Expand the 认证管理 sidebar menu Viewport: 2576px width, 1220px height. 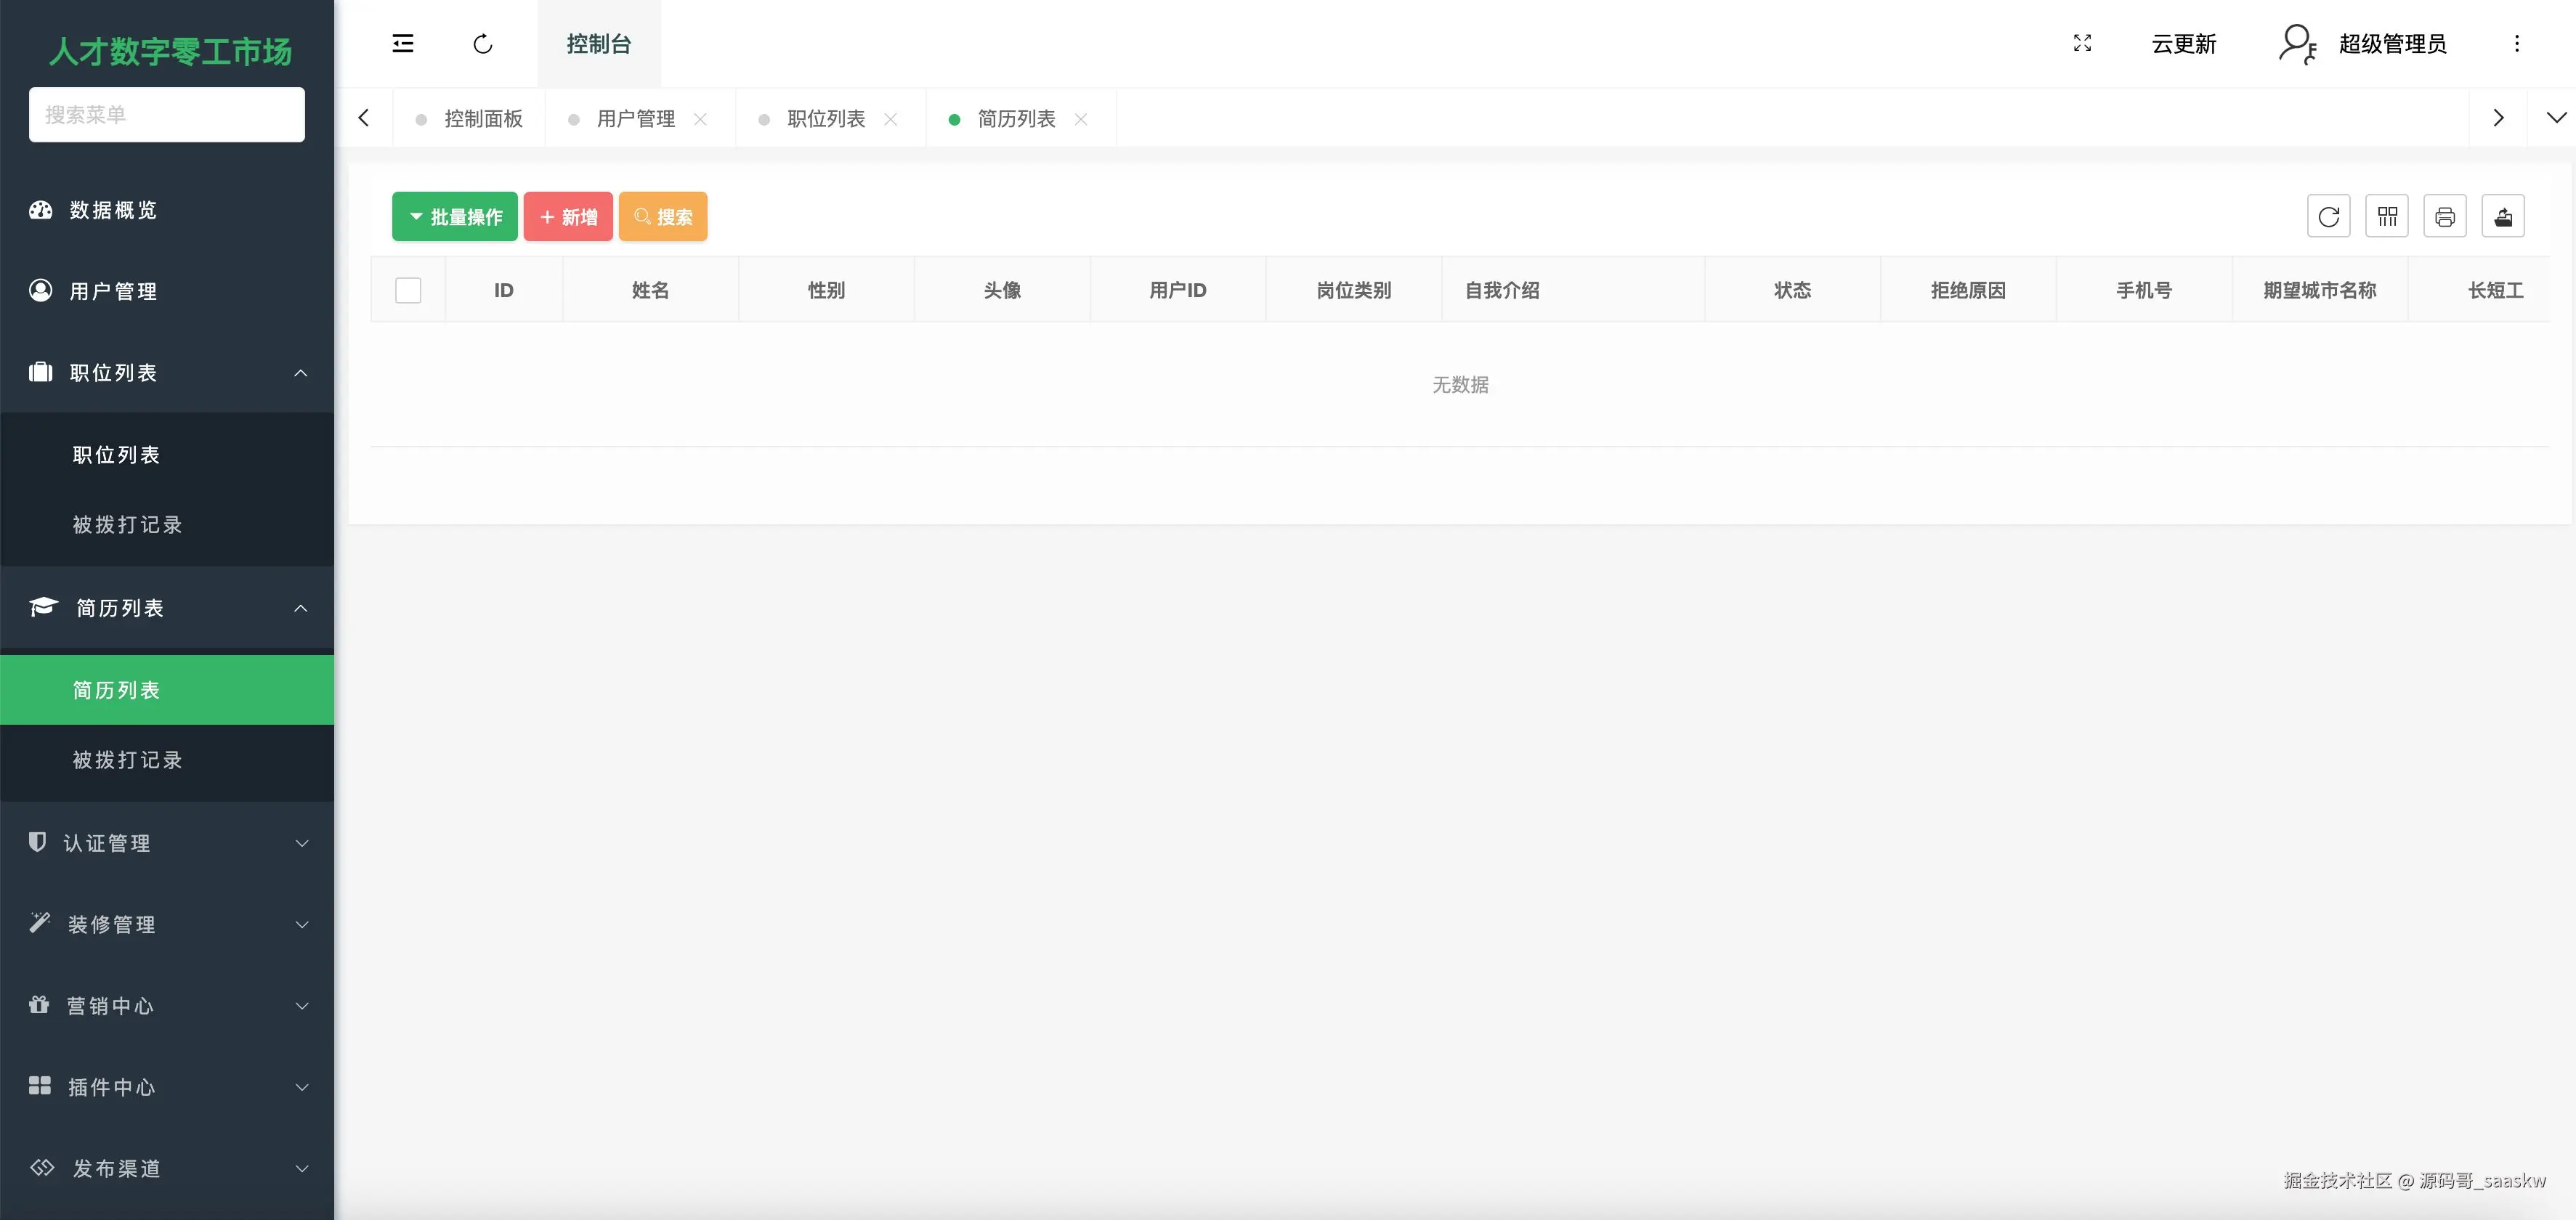click(167, 843)
